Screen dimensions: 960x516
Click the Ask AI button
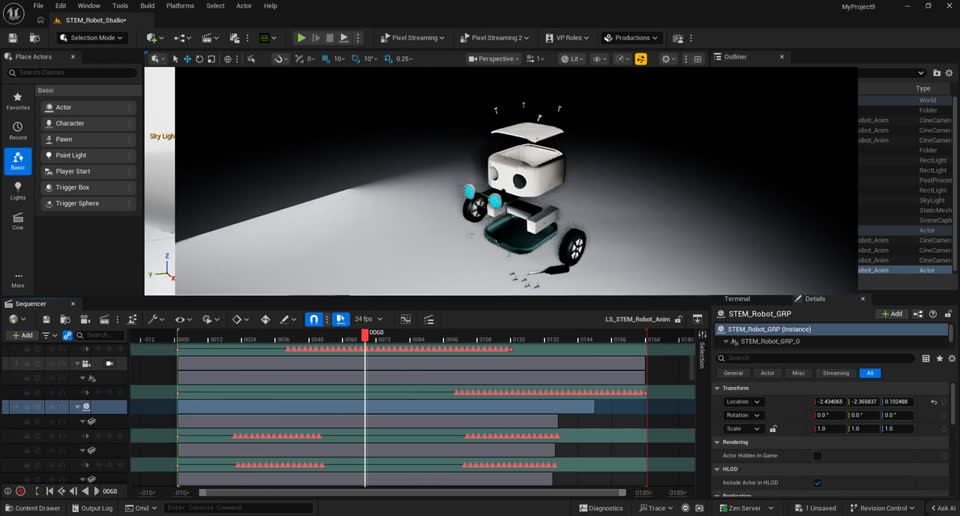pos(943,508)
